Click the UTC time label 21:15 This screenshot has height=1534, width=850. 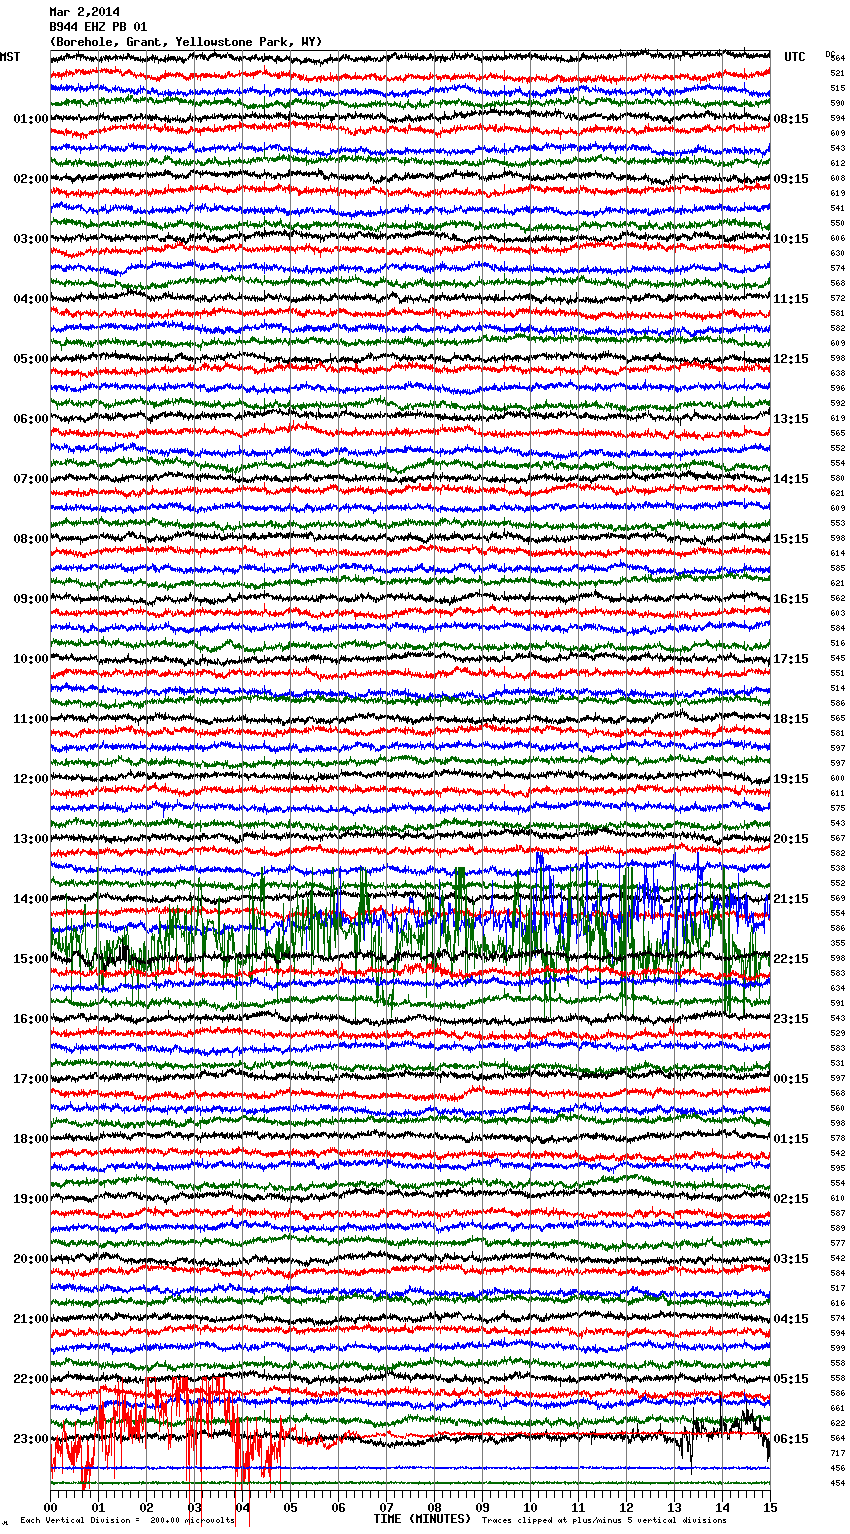click(x=791, y=899)
